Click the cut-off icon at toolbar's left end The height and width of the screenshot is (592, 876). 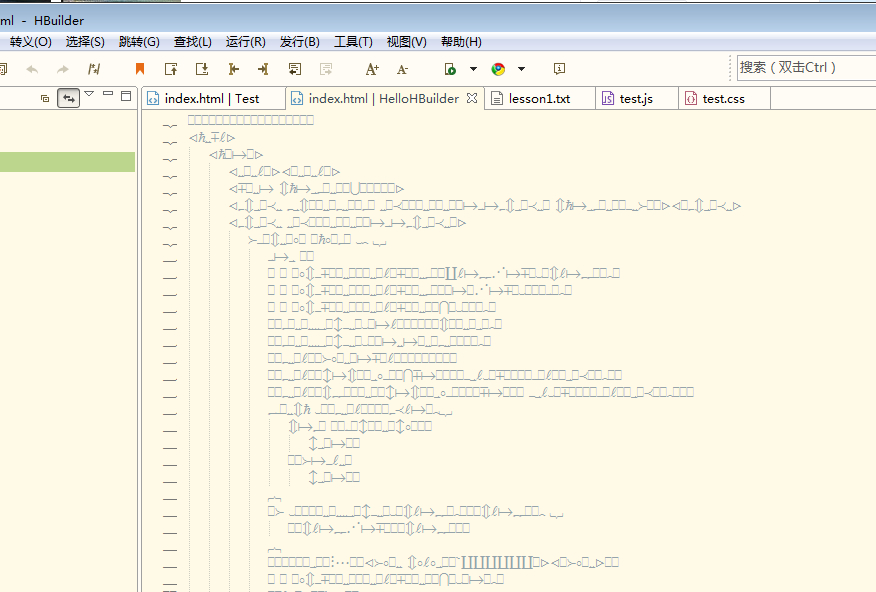pyautogui.click(x=3, y=69)
